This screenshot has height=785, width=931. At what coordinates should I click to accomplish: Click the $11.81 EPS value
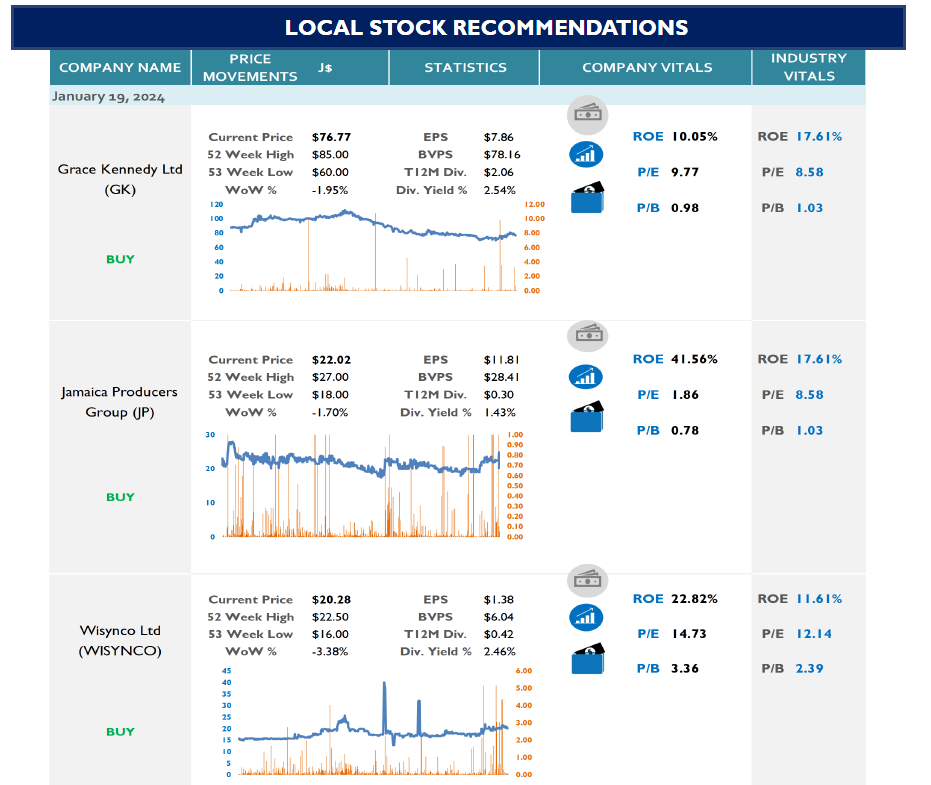(501, 360)
